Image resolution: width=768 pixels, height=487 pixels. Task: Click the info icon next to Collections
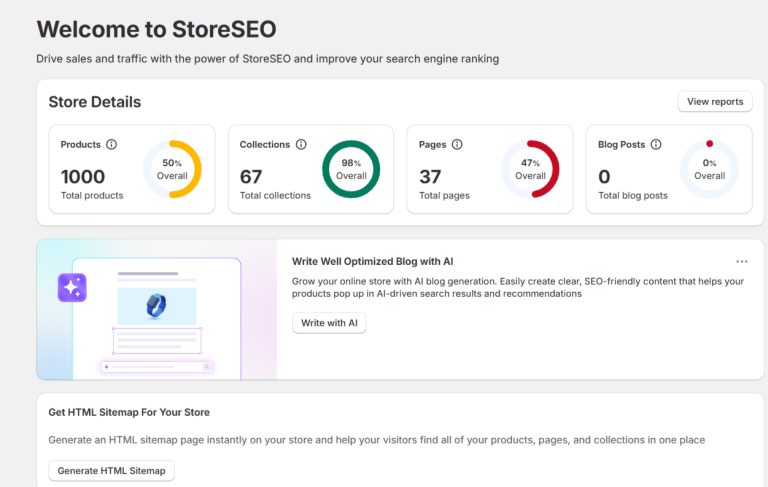[x=301, y=145]
